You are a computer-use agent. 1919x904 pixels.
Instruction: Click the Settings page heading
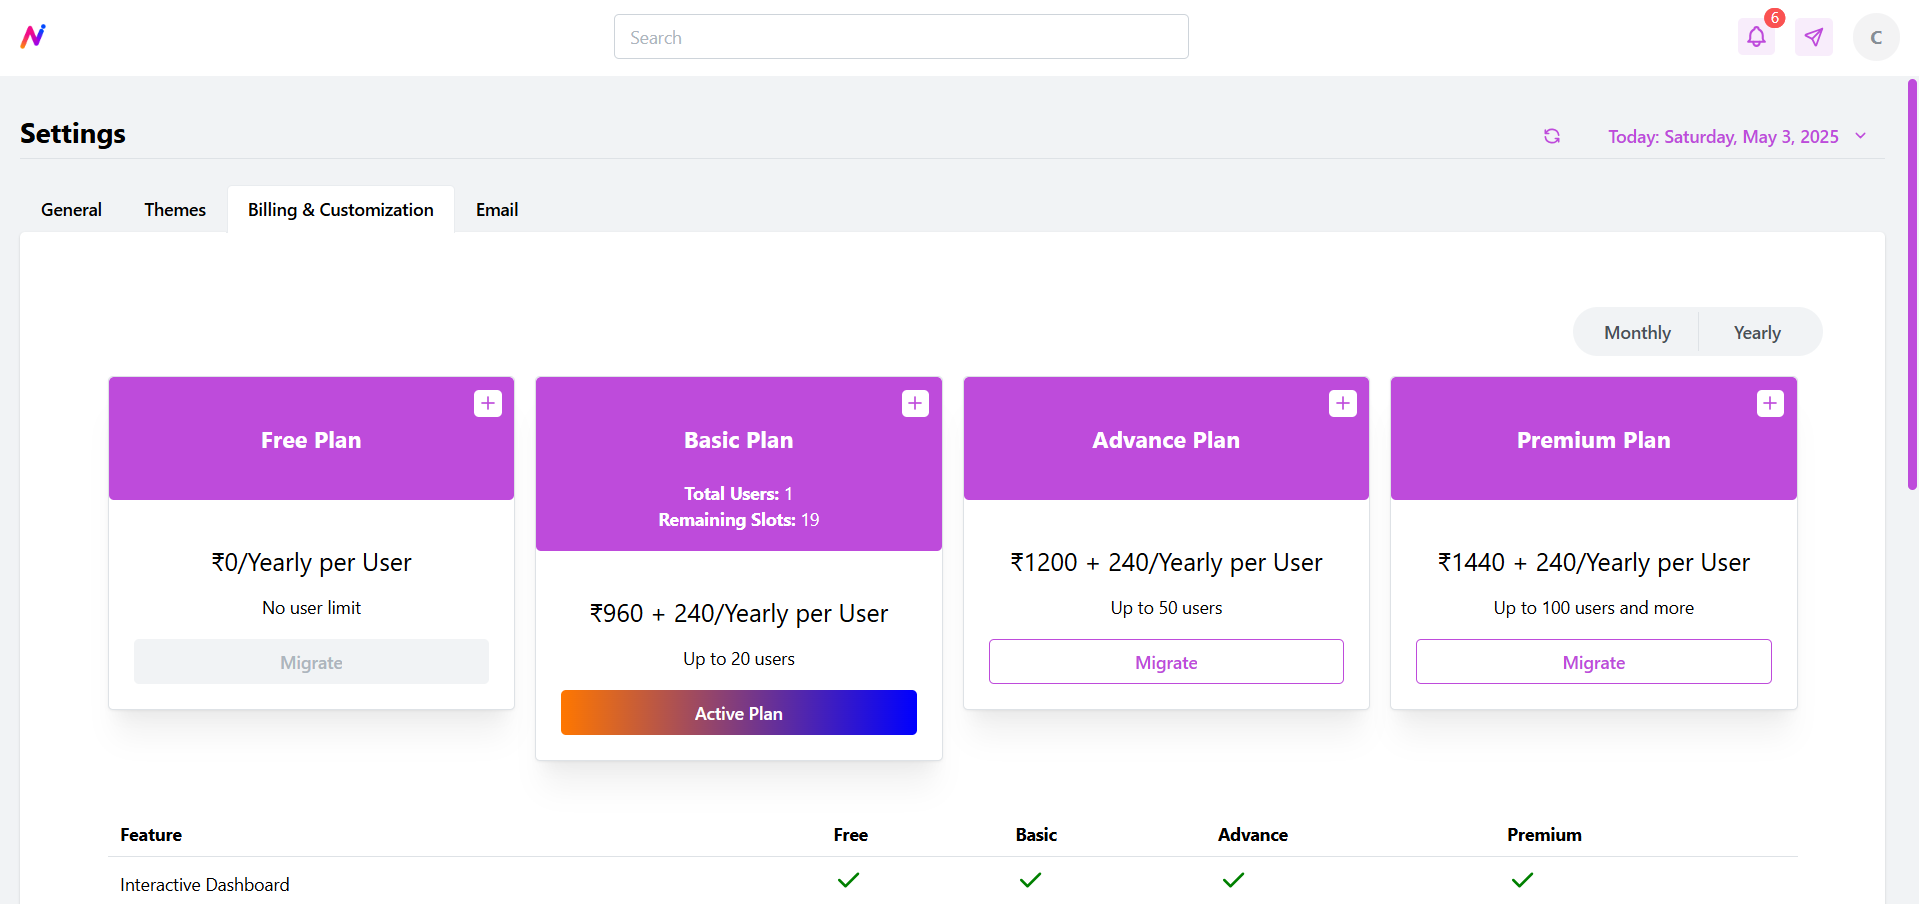point(73,134)
